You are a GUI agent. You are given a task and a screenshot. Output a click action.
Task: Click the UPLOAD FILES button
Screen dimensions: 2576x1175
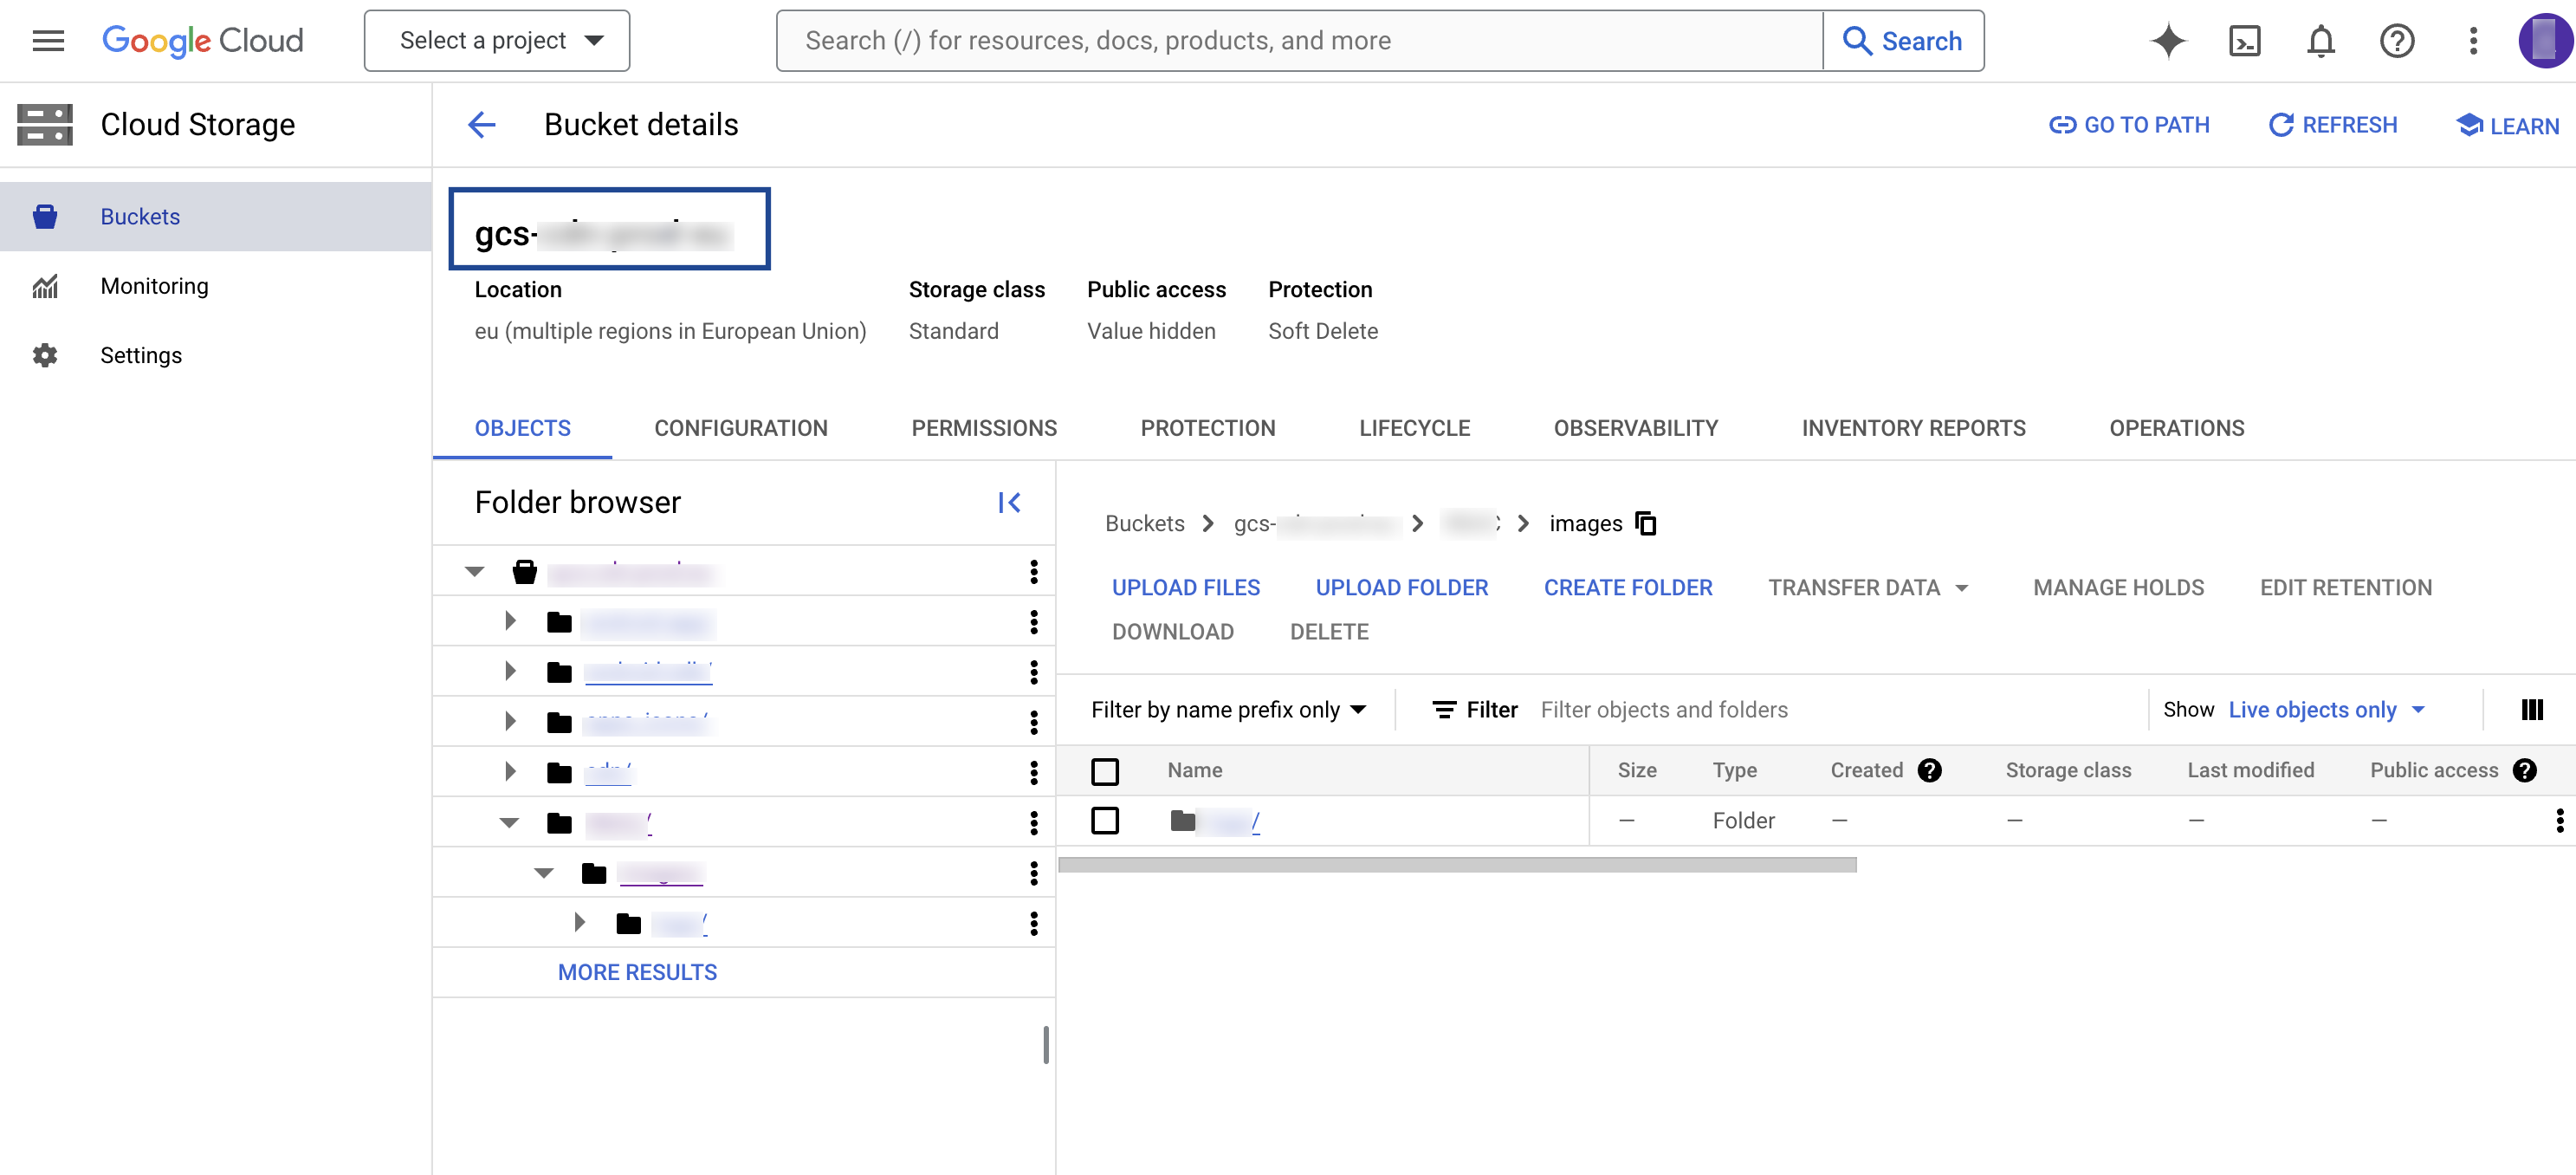click(1185, 587)
